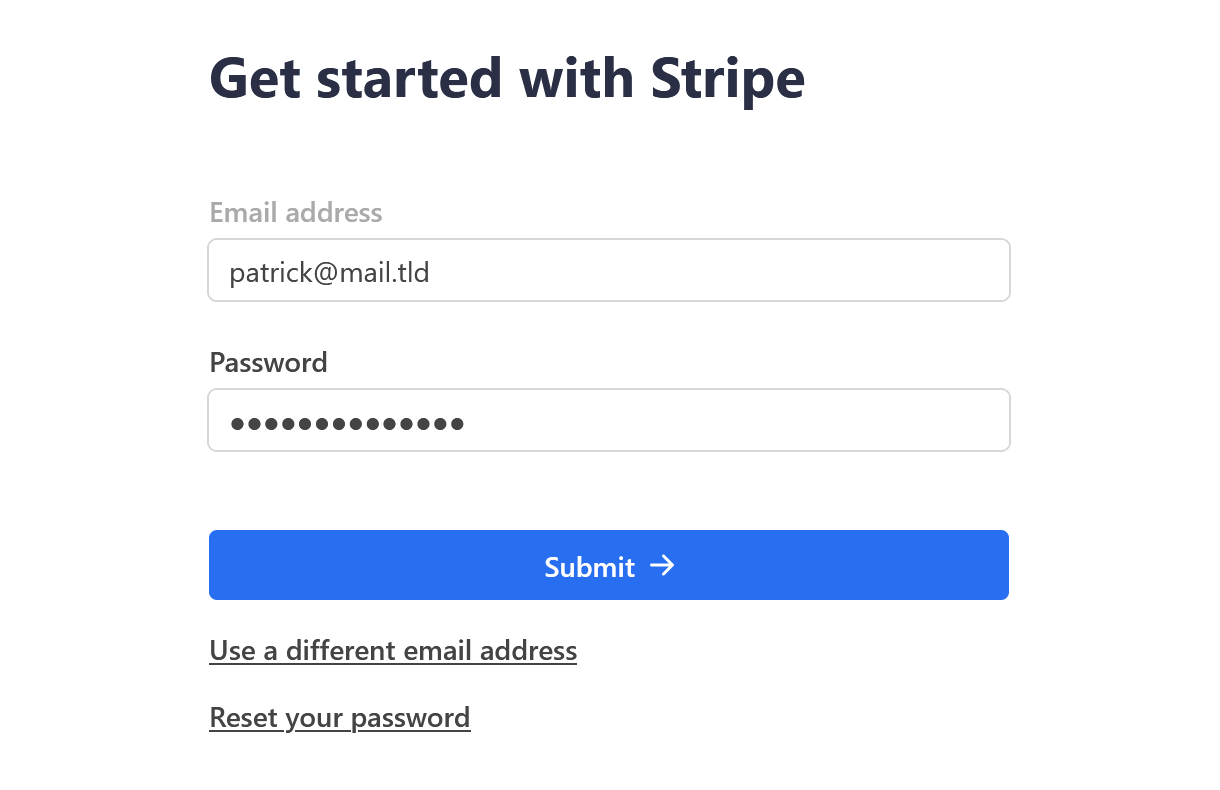
Task: Open the 'Use a different email address' link
Action: (x=393, y=651)
